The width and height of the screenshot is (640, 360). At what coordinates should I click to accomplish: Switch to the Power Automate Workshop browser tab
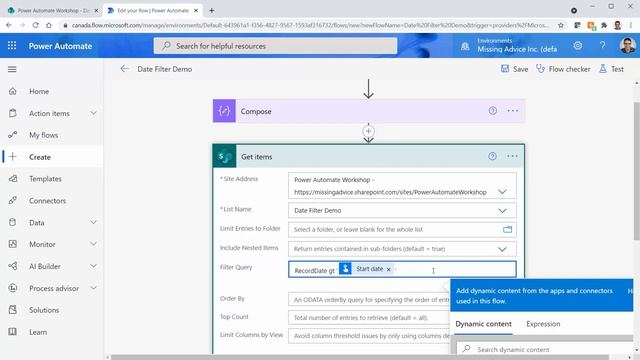tap(52, 11)
